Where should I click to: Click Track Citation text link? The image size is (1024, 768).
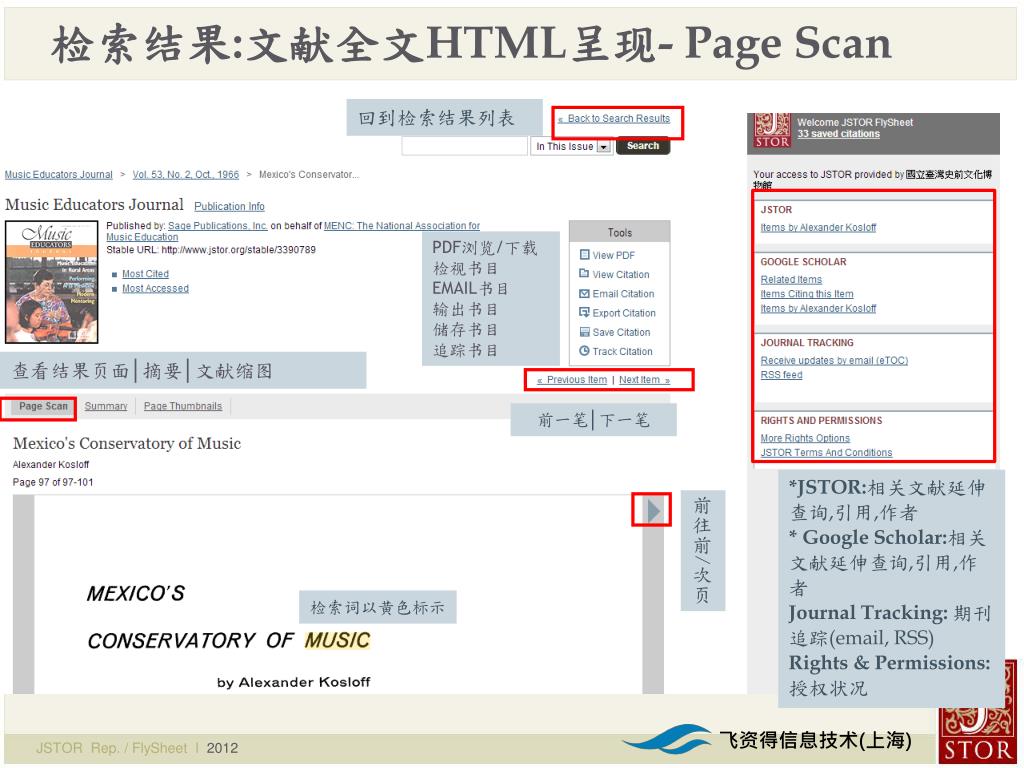pos(622,351)
